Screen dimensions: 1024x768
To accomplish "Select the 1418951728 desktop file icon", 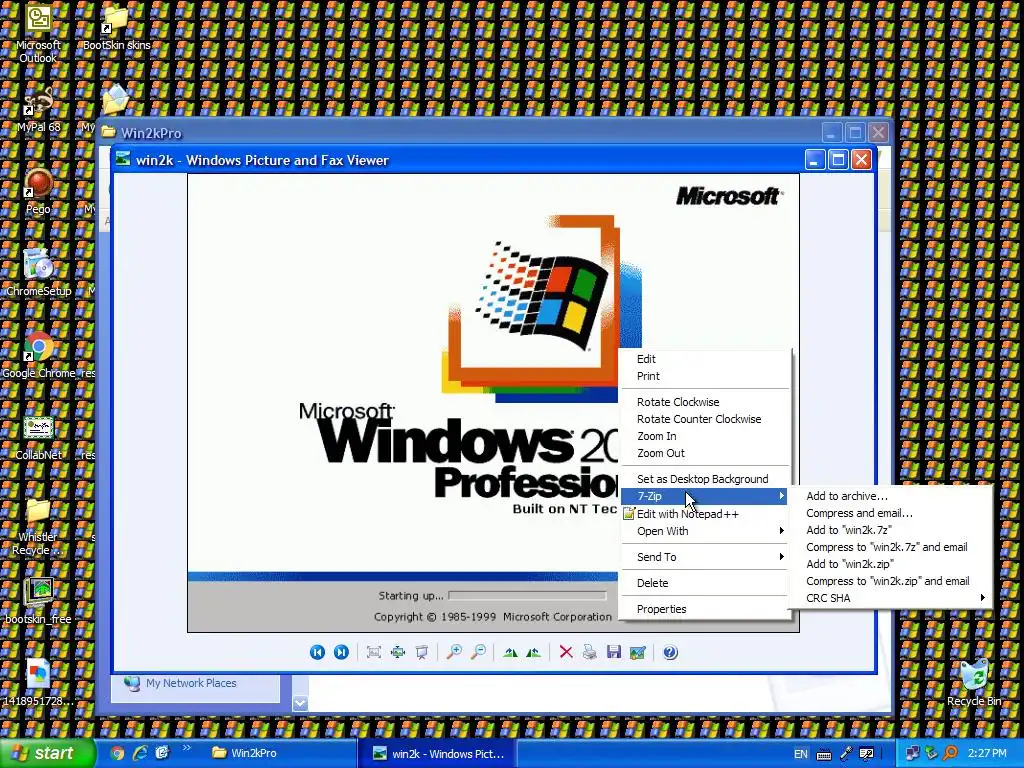I will click(39, 684).
